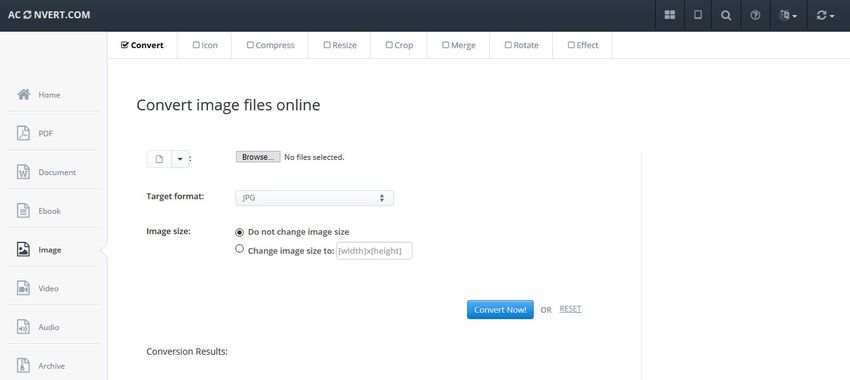
Task: Open the PDF sidebar label
Action: tap(46, 133)
